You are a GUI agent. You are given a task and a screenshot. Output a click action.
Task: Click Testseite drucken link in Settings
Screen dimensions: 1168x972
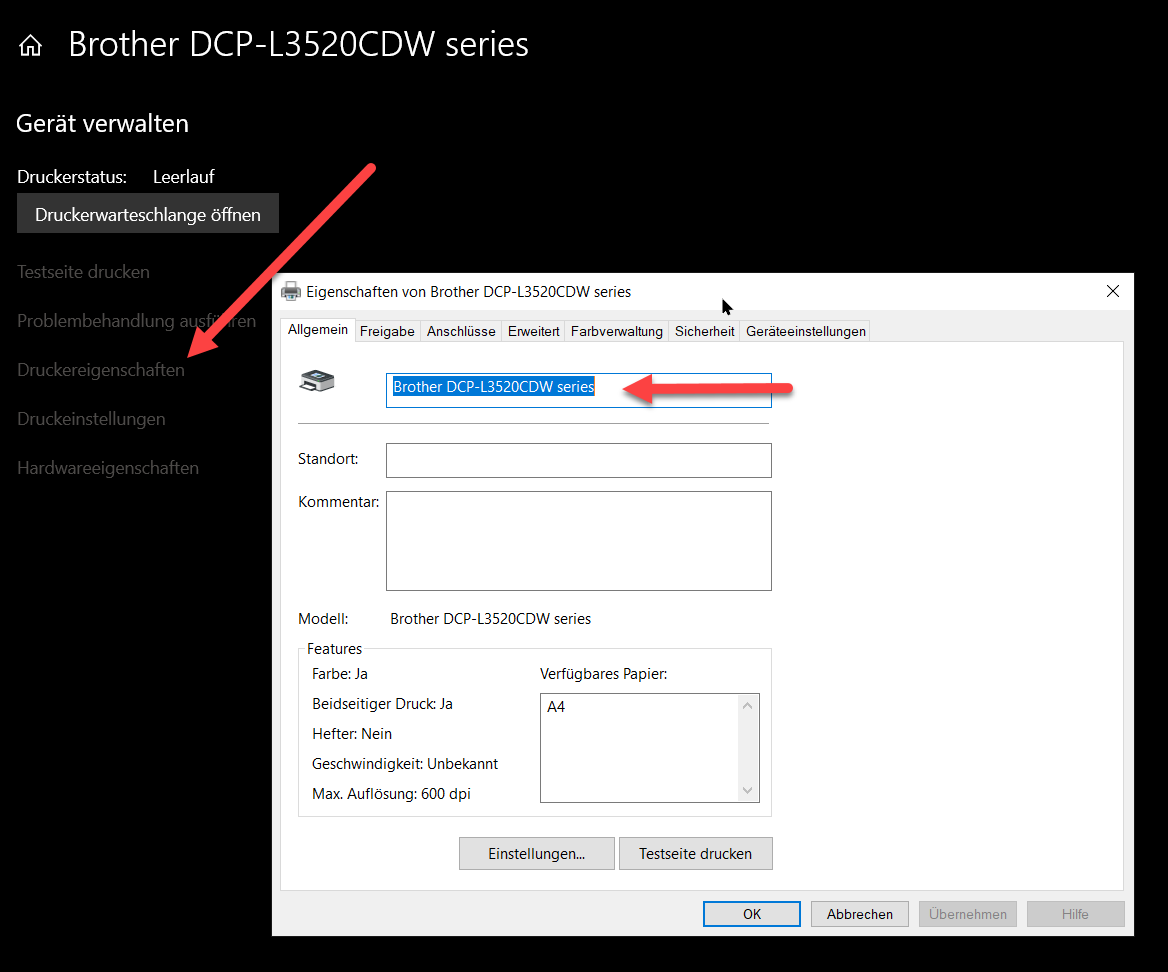pos(83,272)
